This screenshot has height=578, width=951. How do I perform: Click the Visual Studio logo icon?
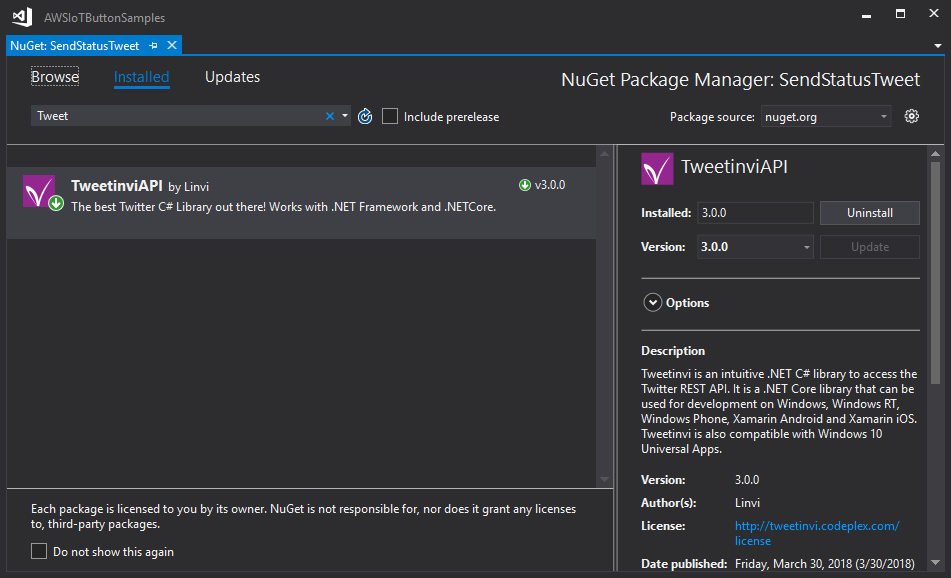click(x=22, y=17)
